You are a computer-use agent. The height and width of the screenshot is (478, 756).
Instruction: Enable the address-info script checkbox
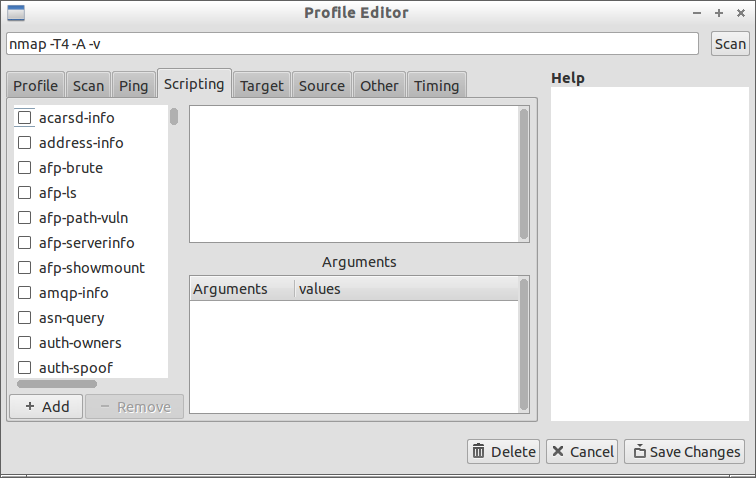point(25,143)
